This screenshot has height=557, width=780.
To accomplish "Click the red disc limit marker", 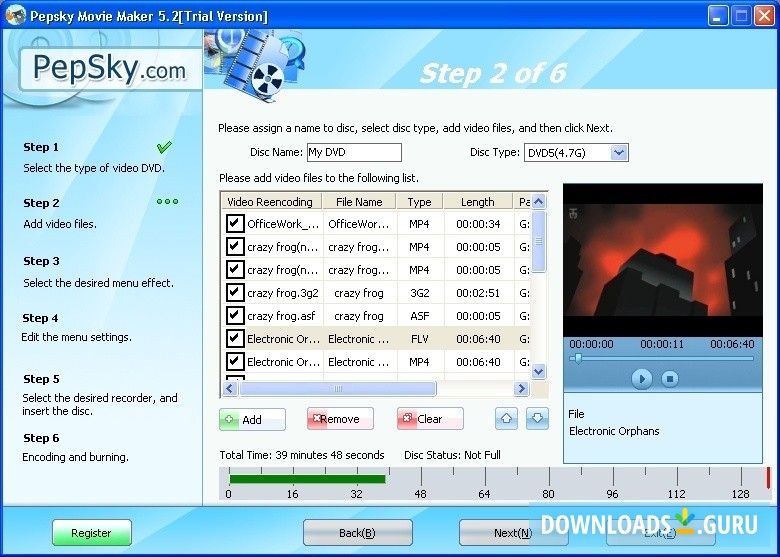I will click(x=768, y=477).
